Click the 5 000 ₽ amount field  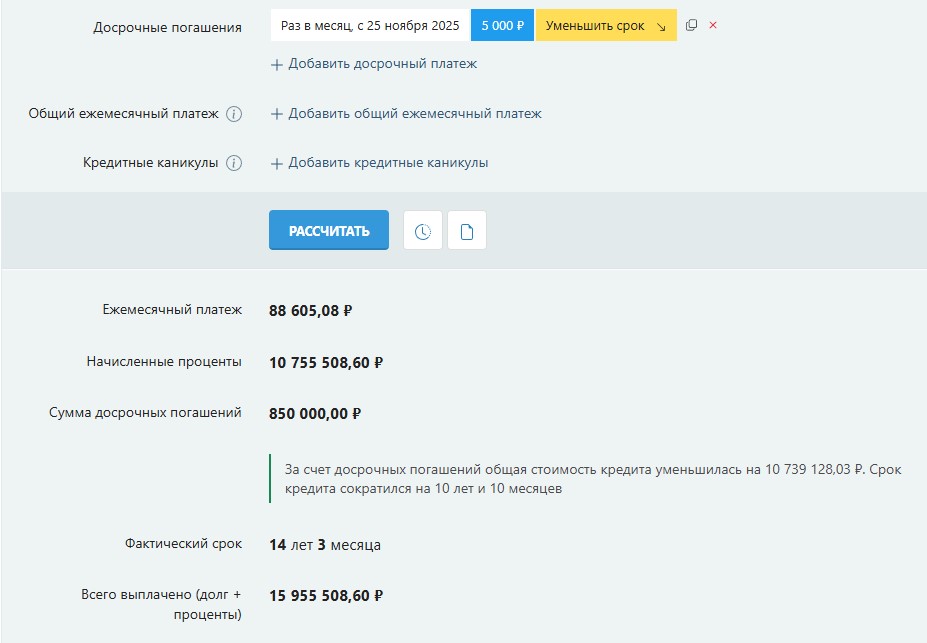[x=502, y=26]
